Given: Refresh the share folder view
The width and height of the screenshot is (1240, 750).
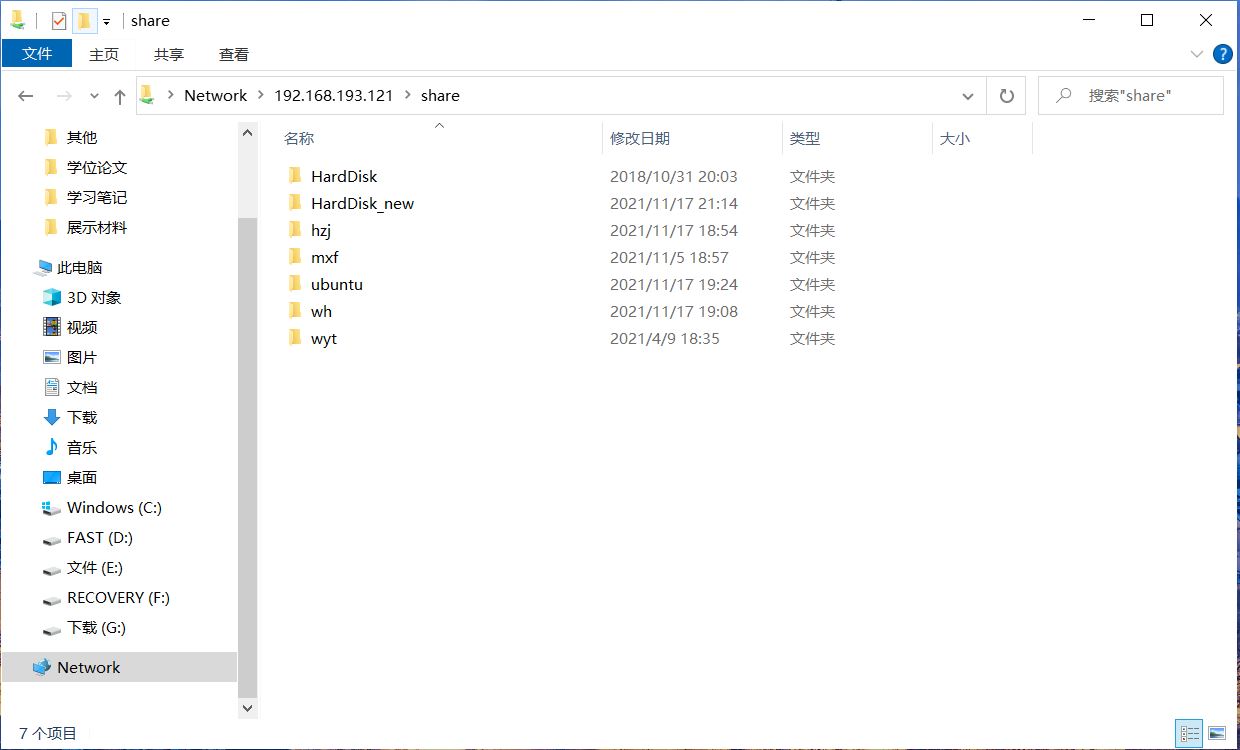Looking at the screenshot, I should [1006, 96].
